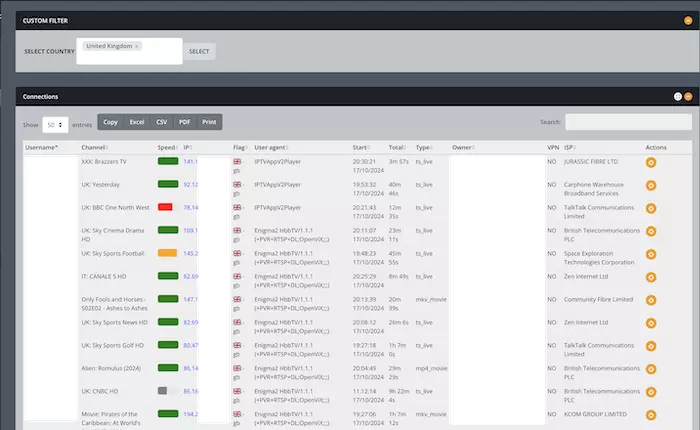This screenshot has height=430, width=700.
Task: Click the white circle icon in Connections header
Action: click(677, 96)
